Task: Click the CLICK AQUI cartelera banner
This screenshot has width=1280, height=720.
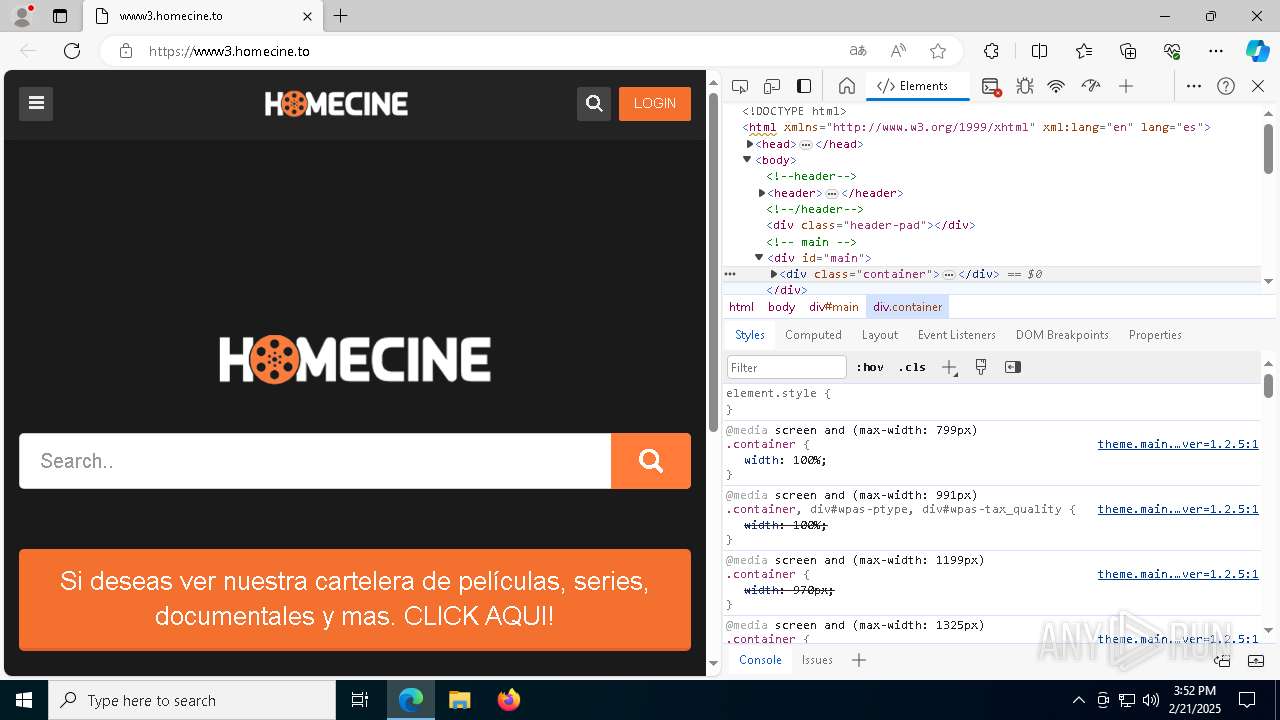Action: click(x=355, y=599)
